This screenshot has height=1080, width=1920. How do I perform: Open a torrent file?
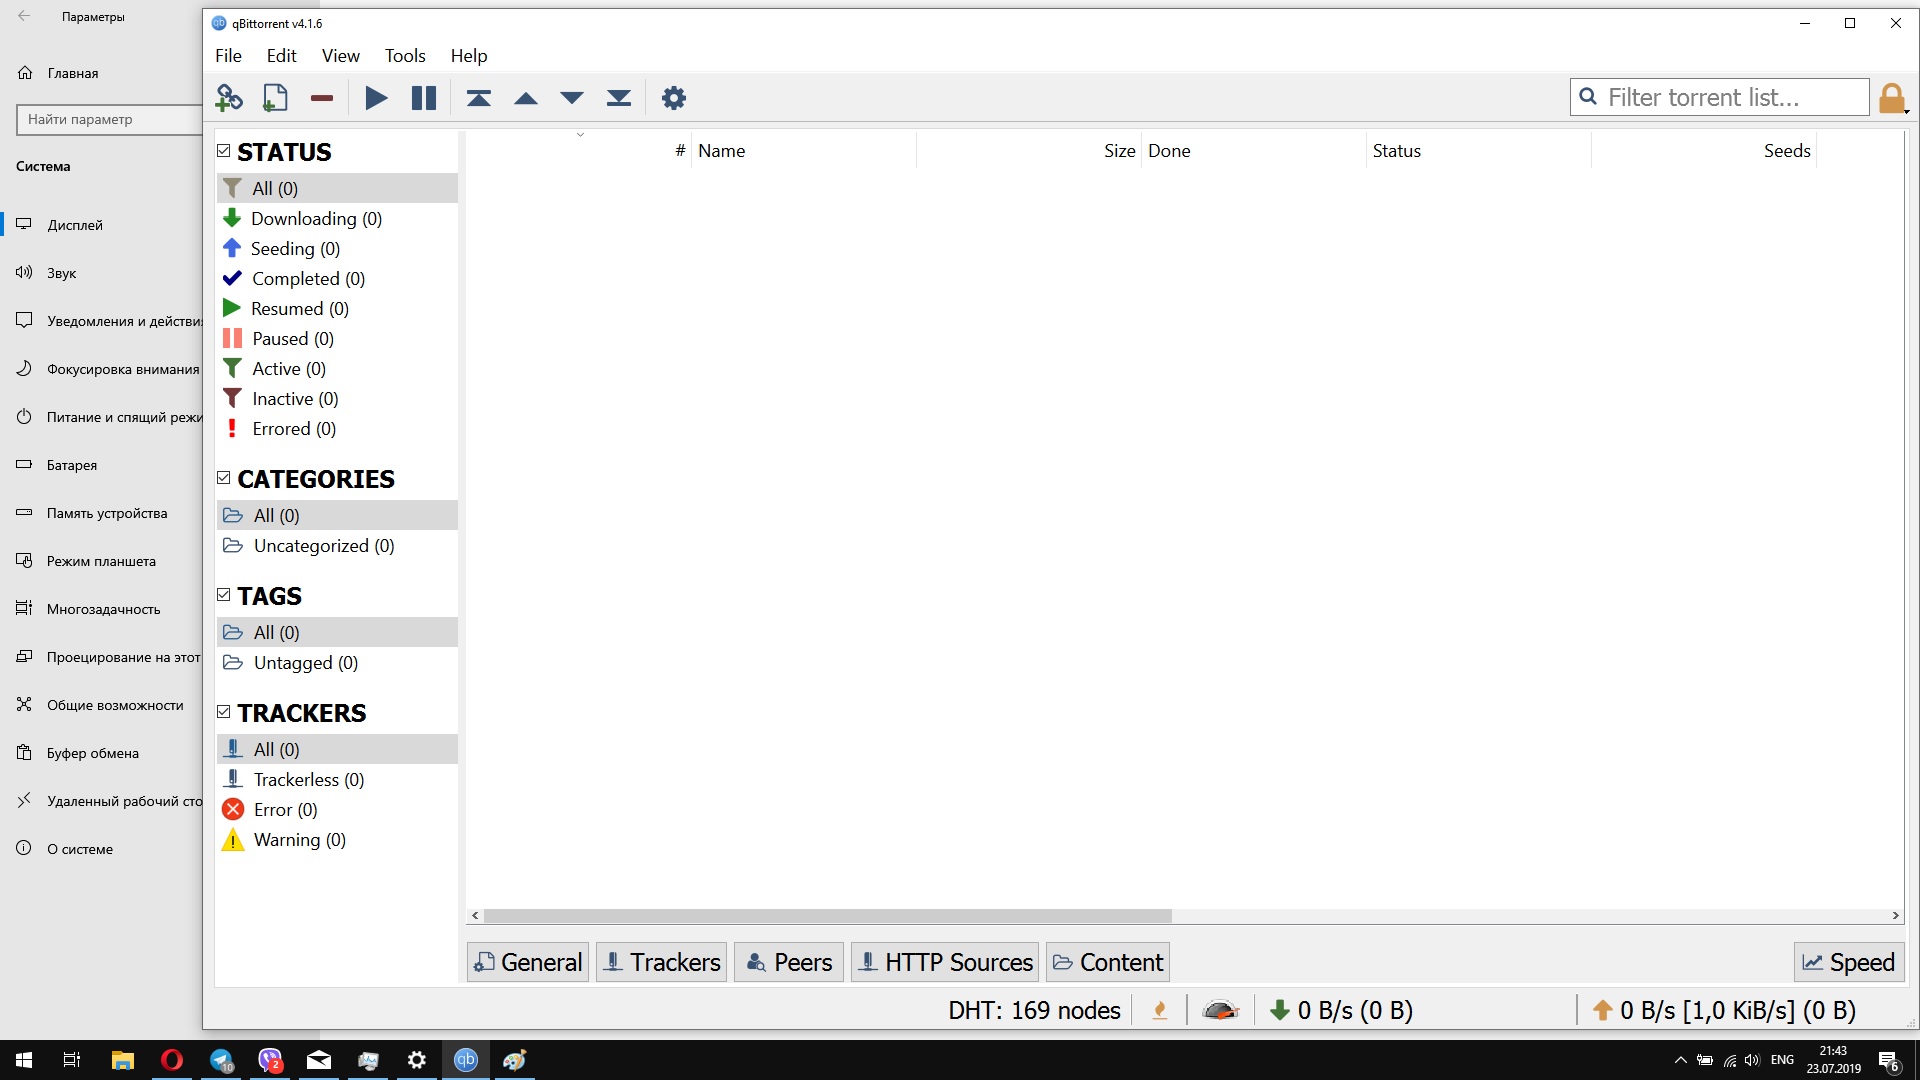click(275, 97)
